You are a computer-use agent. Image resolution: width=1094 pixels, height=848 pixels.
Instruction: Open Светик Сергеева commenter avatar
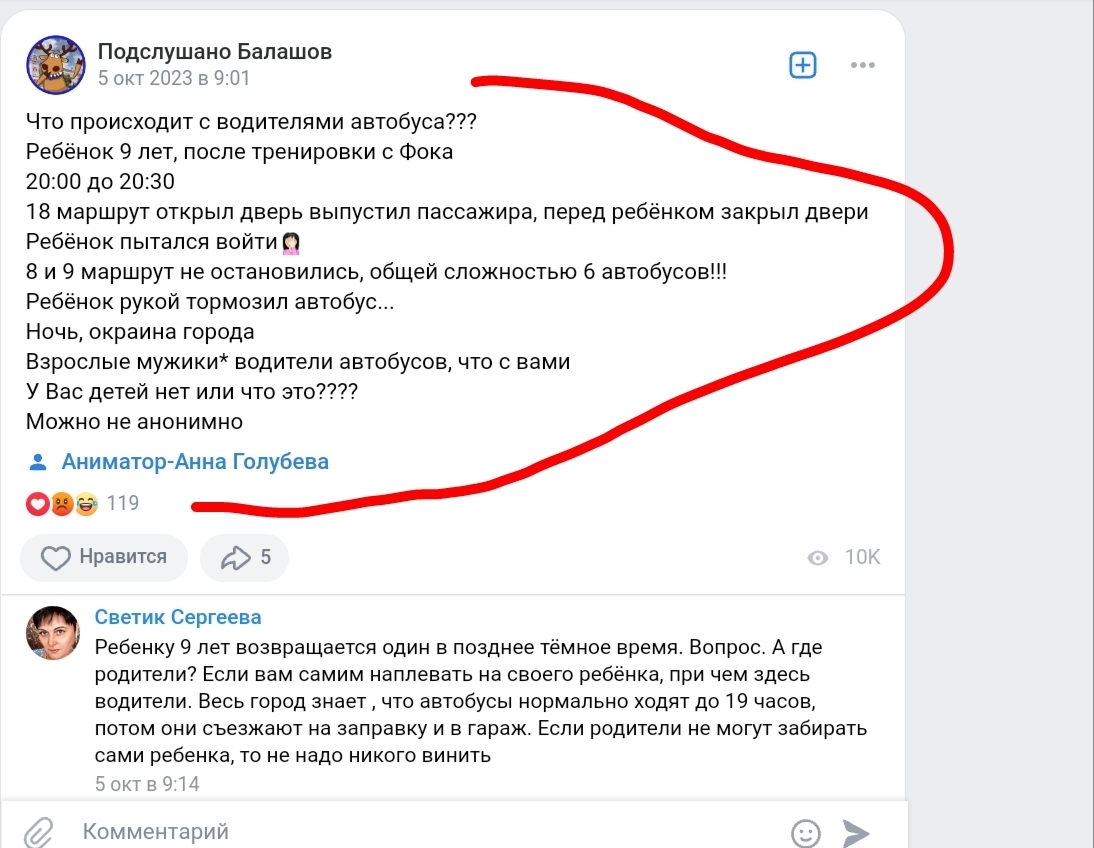(53, 632)
